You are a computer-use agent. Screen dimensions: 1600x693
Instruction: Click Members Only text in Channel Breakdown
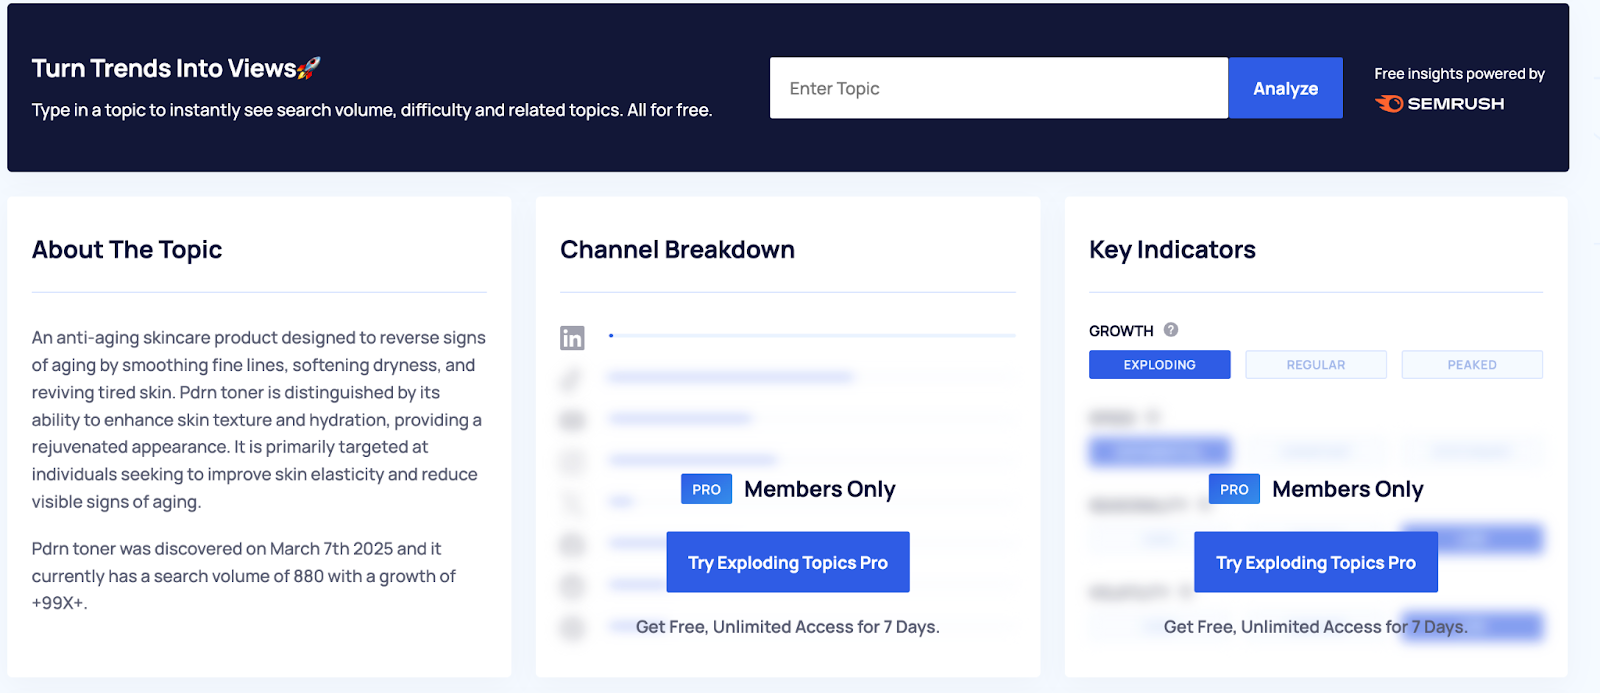click(819, 489)
